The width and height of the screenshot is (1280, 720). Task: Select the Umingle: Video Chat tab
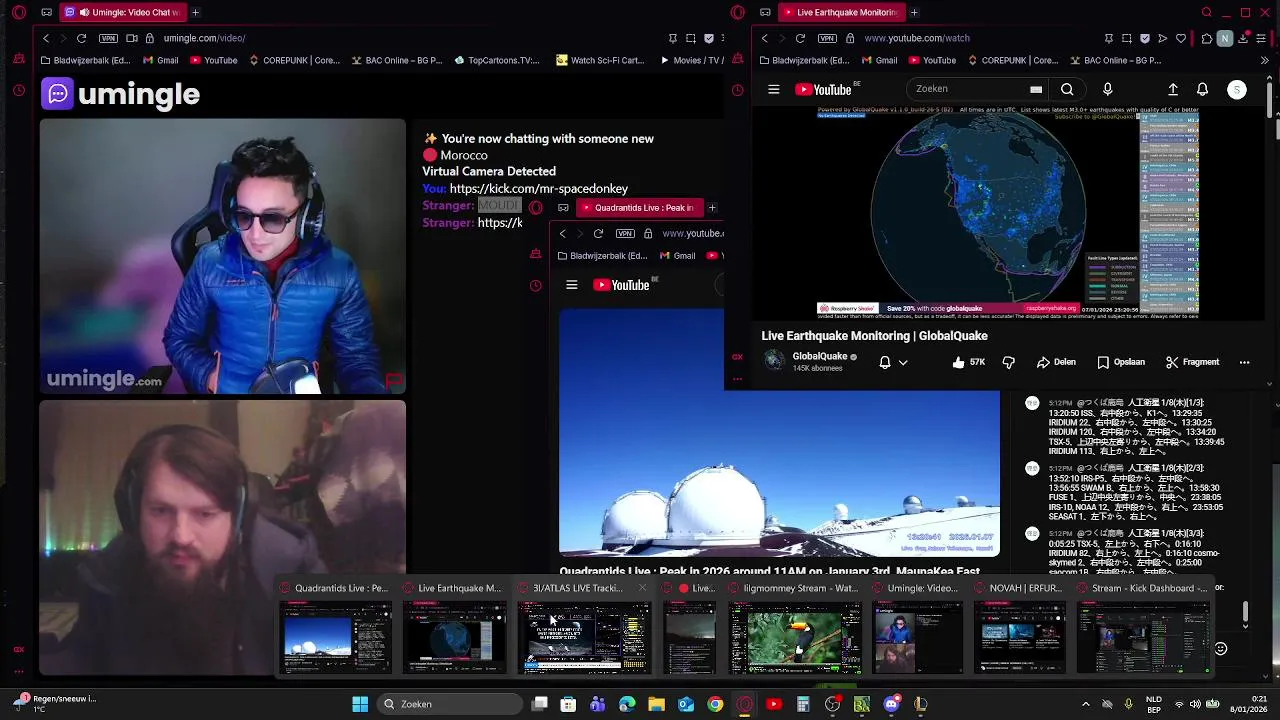[x=121, y=12]
